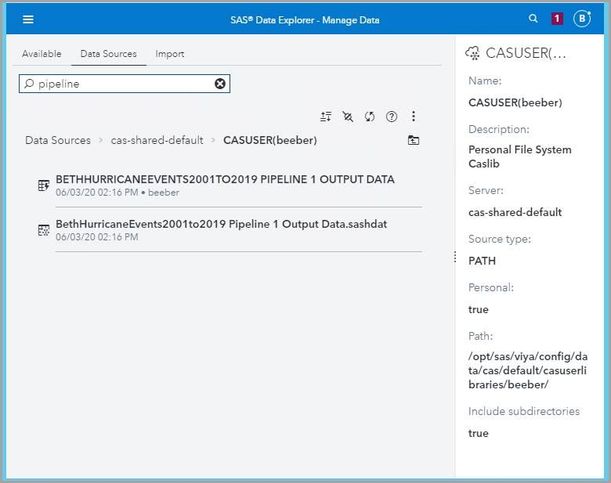Open the vertical three-dot more options menu
The width and height of the screenshot is (611, 483).
(x=414, y=116)
